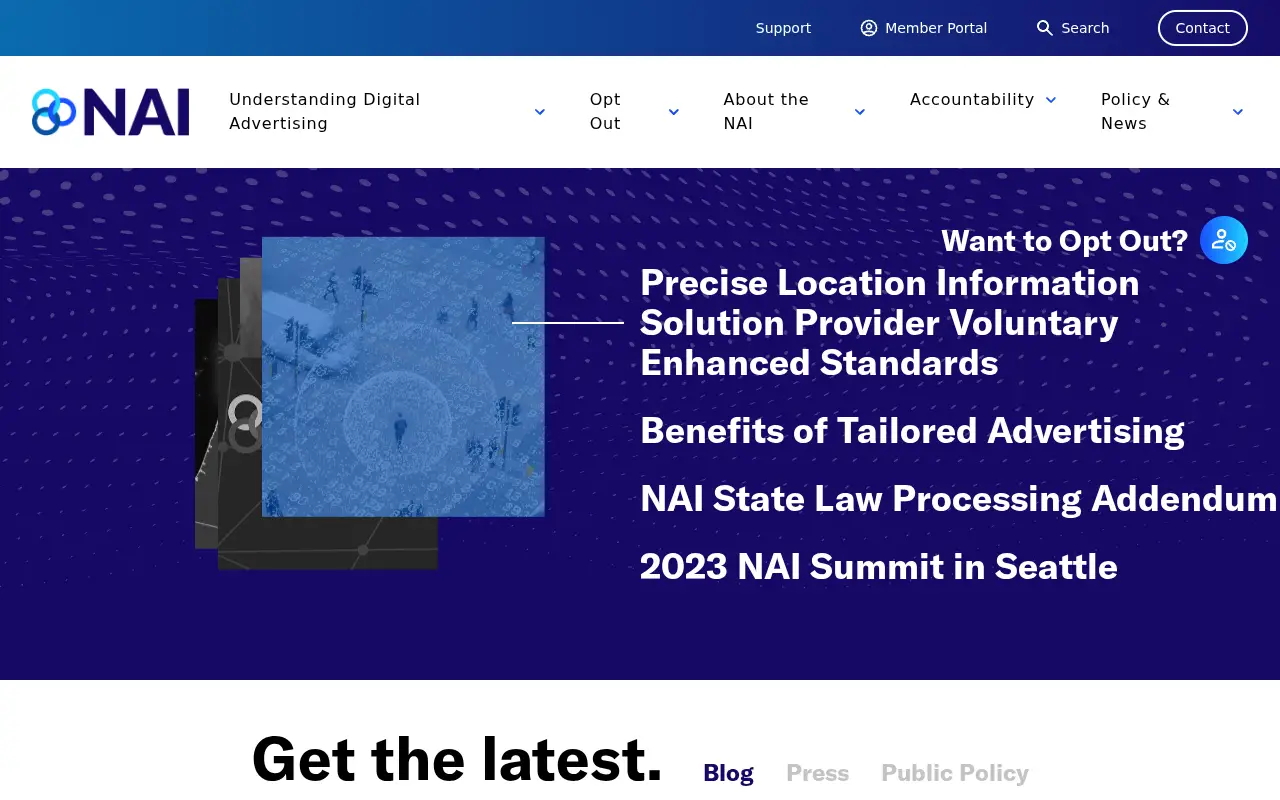The width and height of the screenshot is (1280, 800).
Task: Open the Policy & News menu
Action: pyautogui.click(x=1135, y=112)
